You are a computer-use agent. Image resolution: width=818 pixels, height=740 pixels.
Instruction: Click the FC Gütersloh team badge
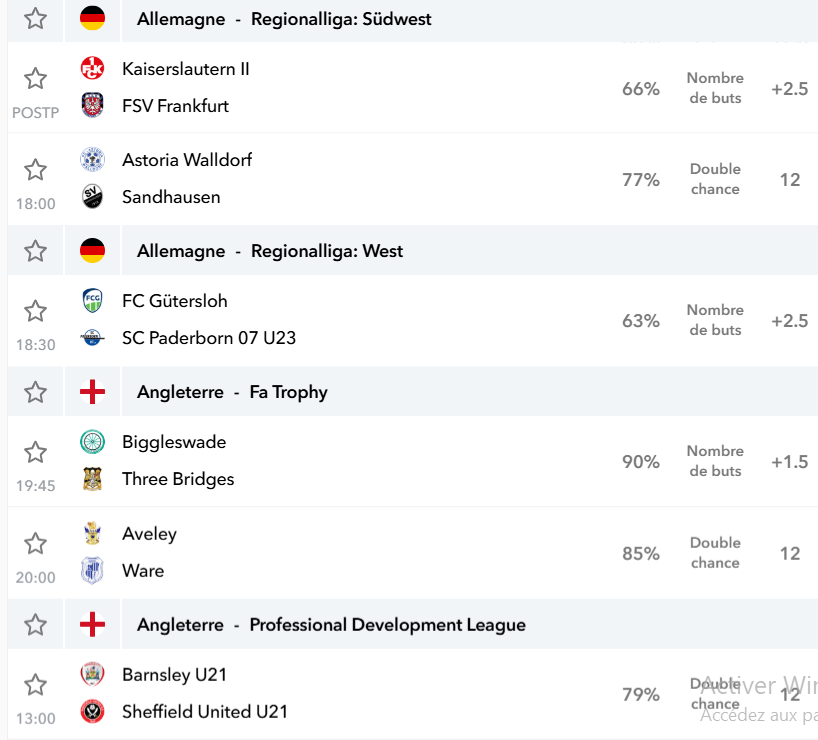click(92, 301)
